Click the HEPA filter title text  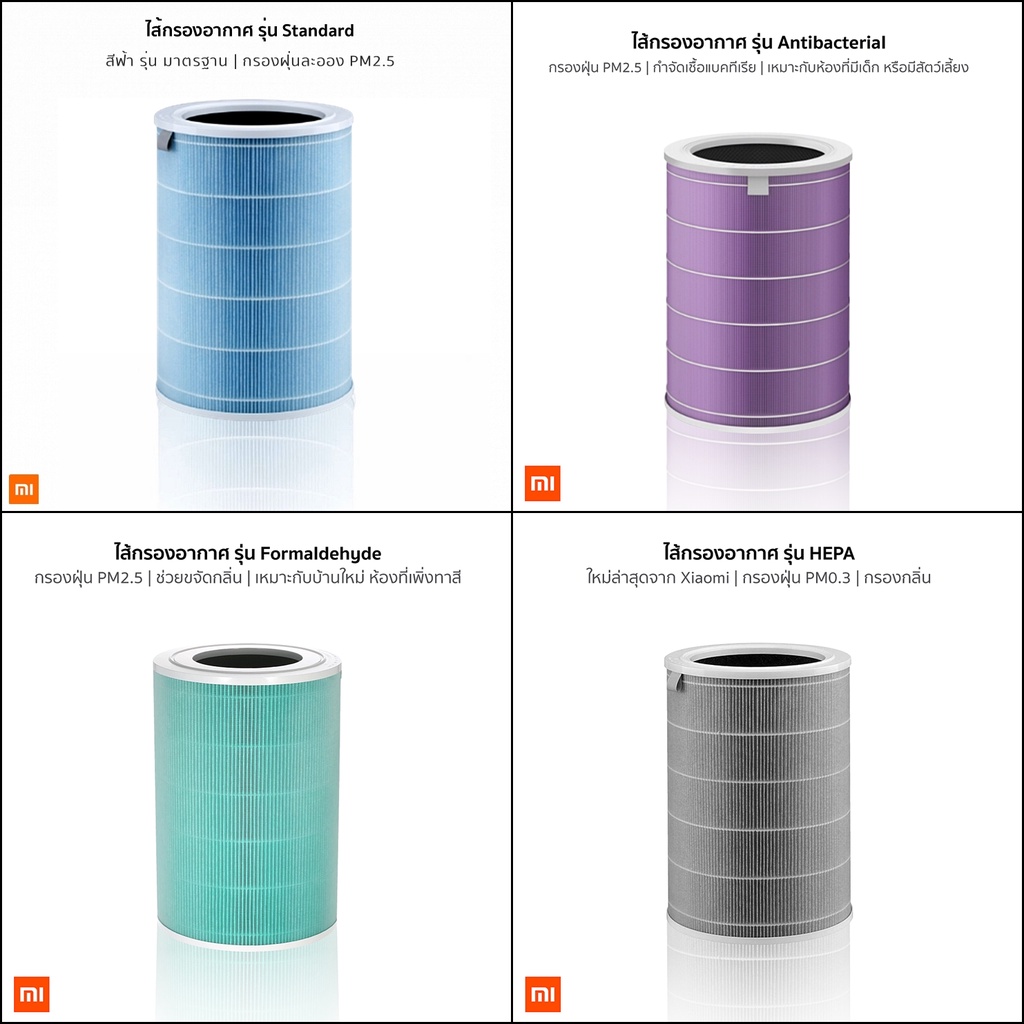pyautogui.click(x=759, y=553)
